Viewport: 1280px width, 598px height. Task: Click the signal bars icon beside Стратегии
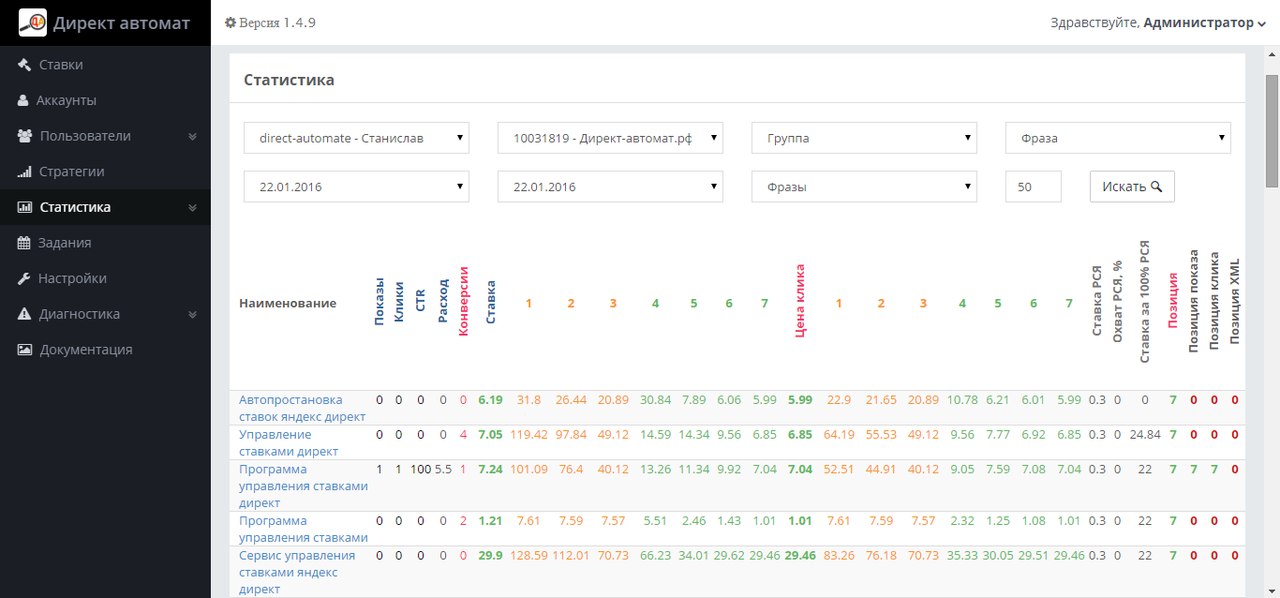tap(24, 172)
